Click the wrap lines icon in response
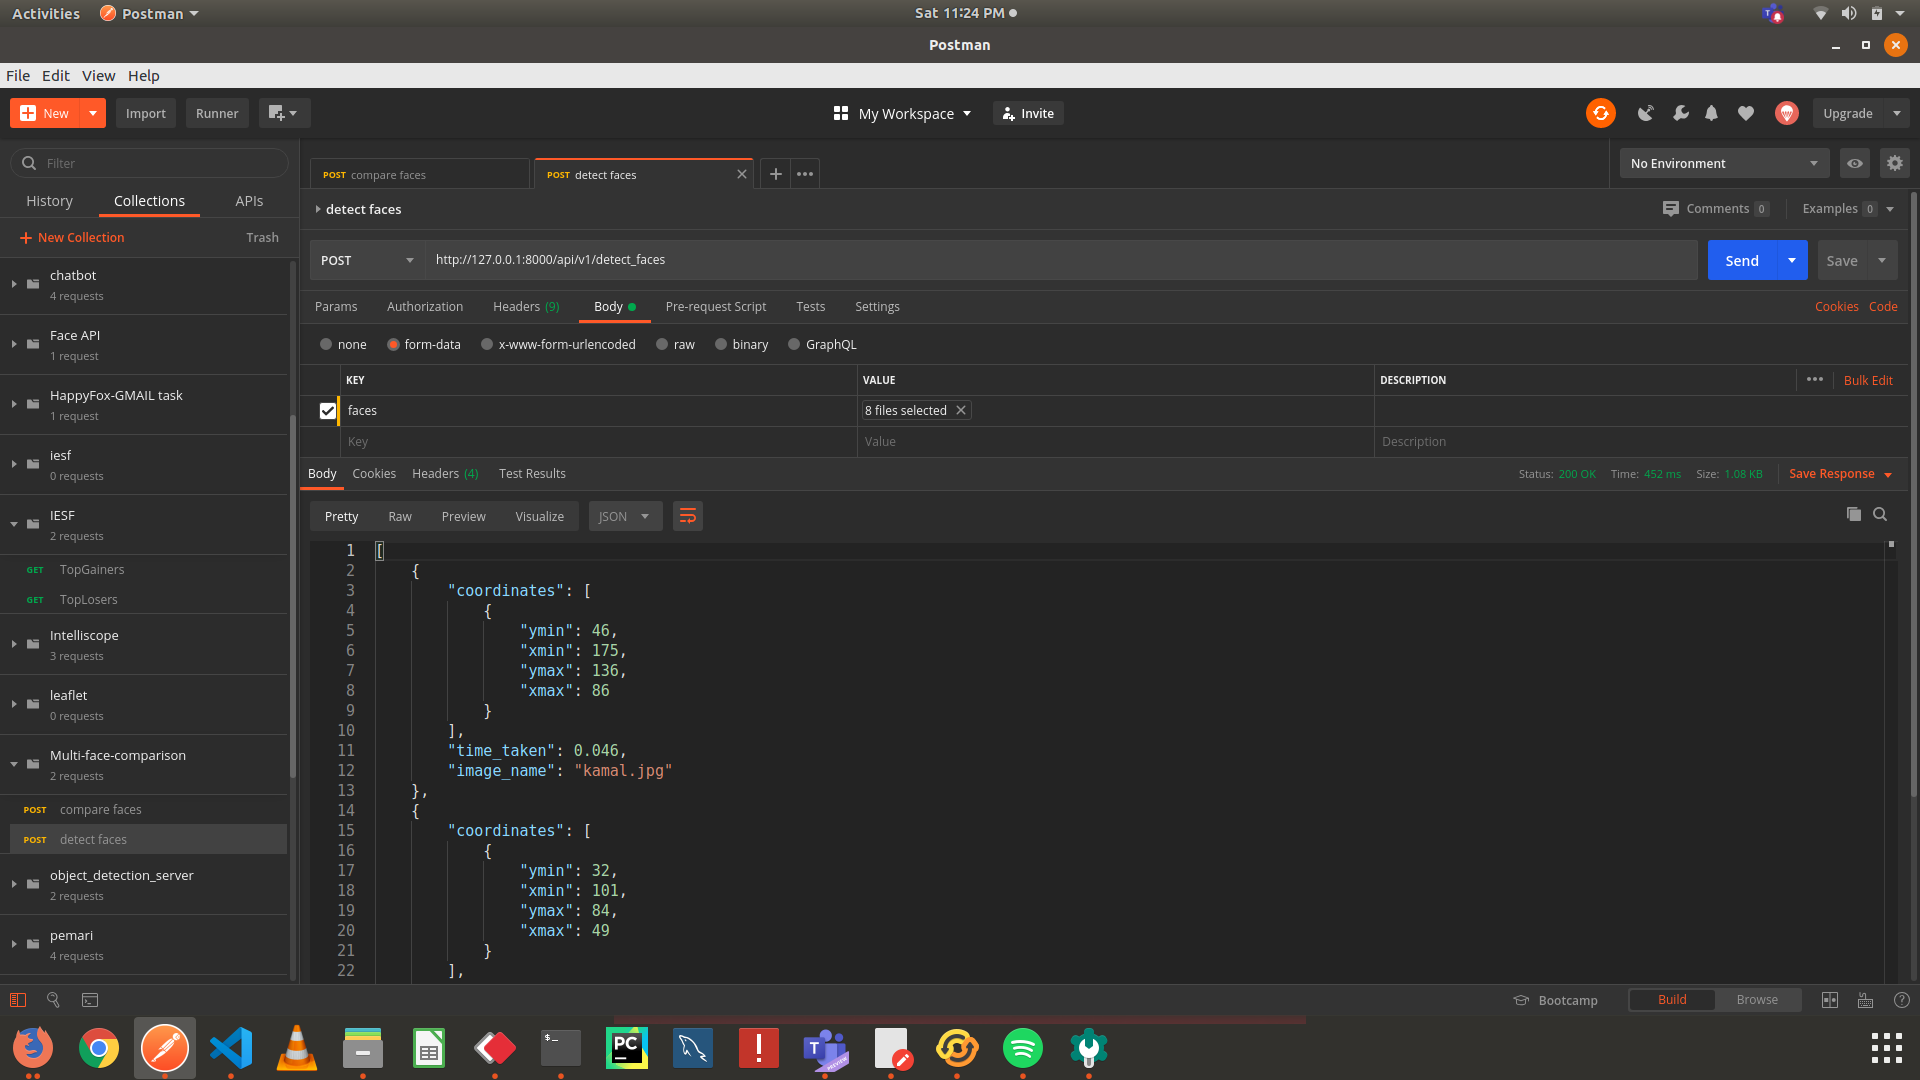Image resolution: width=1920 pixels, height=1080 pixels. [687, 516]
